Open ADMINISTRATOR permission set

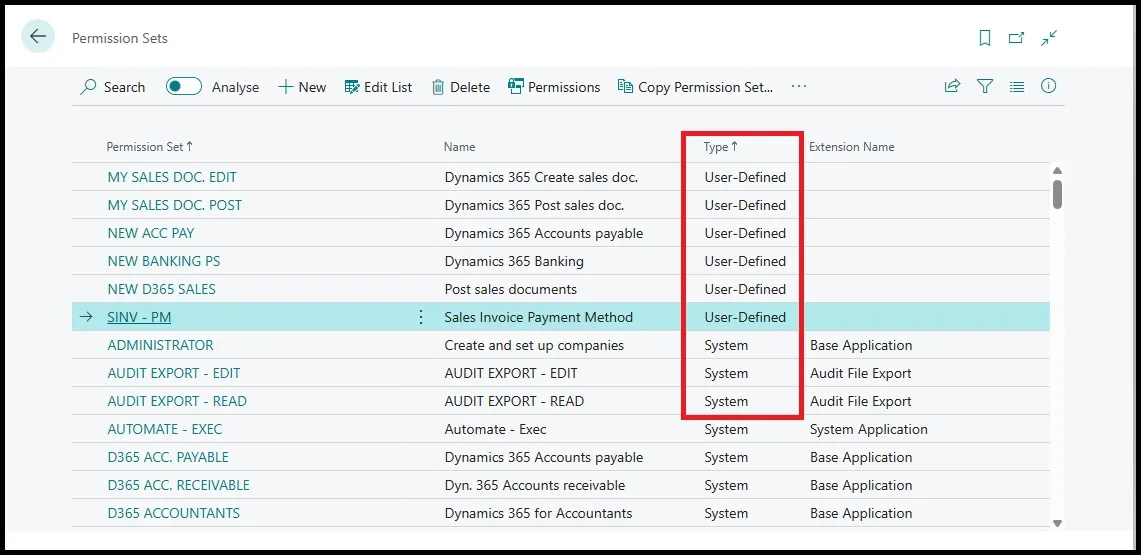[x=161, y=346]
